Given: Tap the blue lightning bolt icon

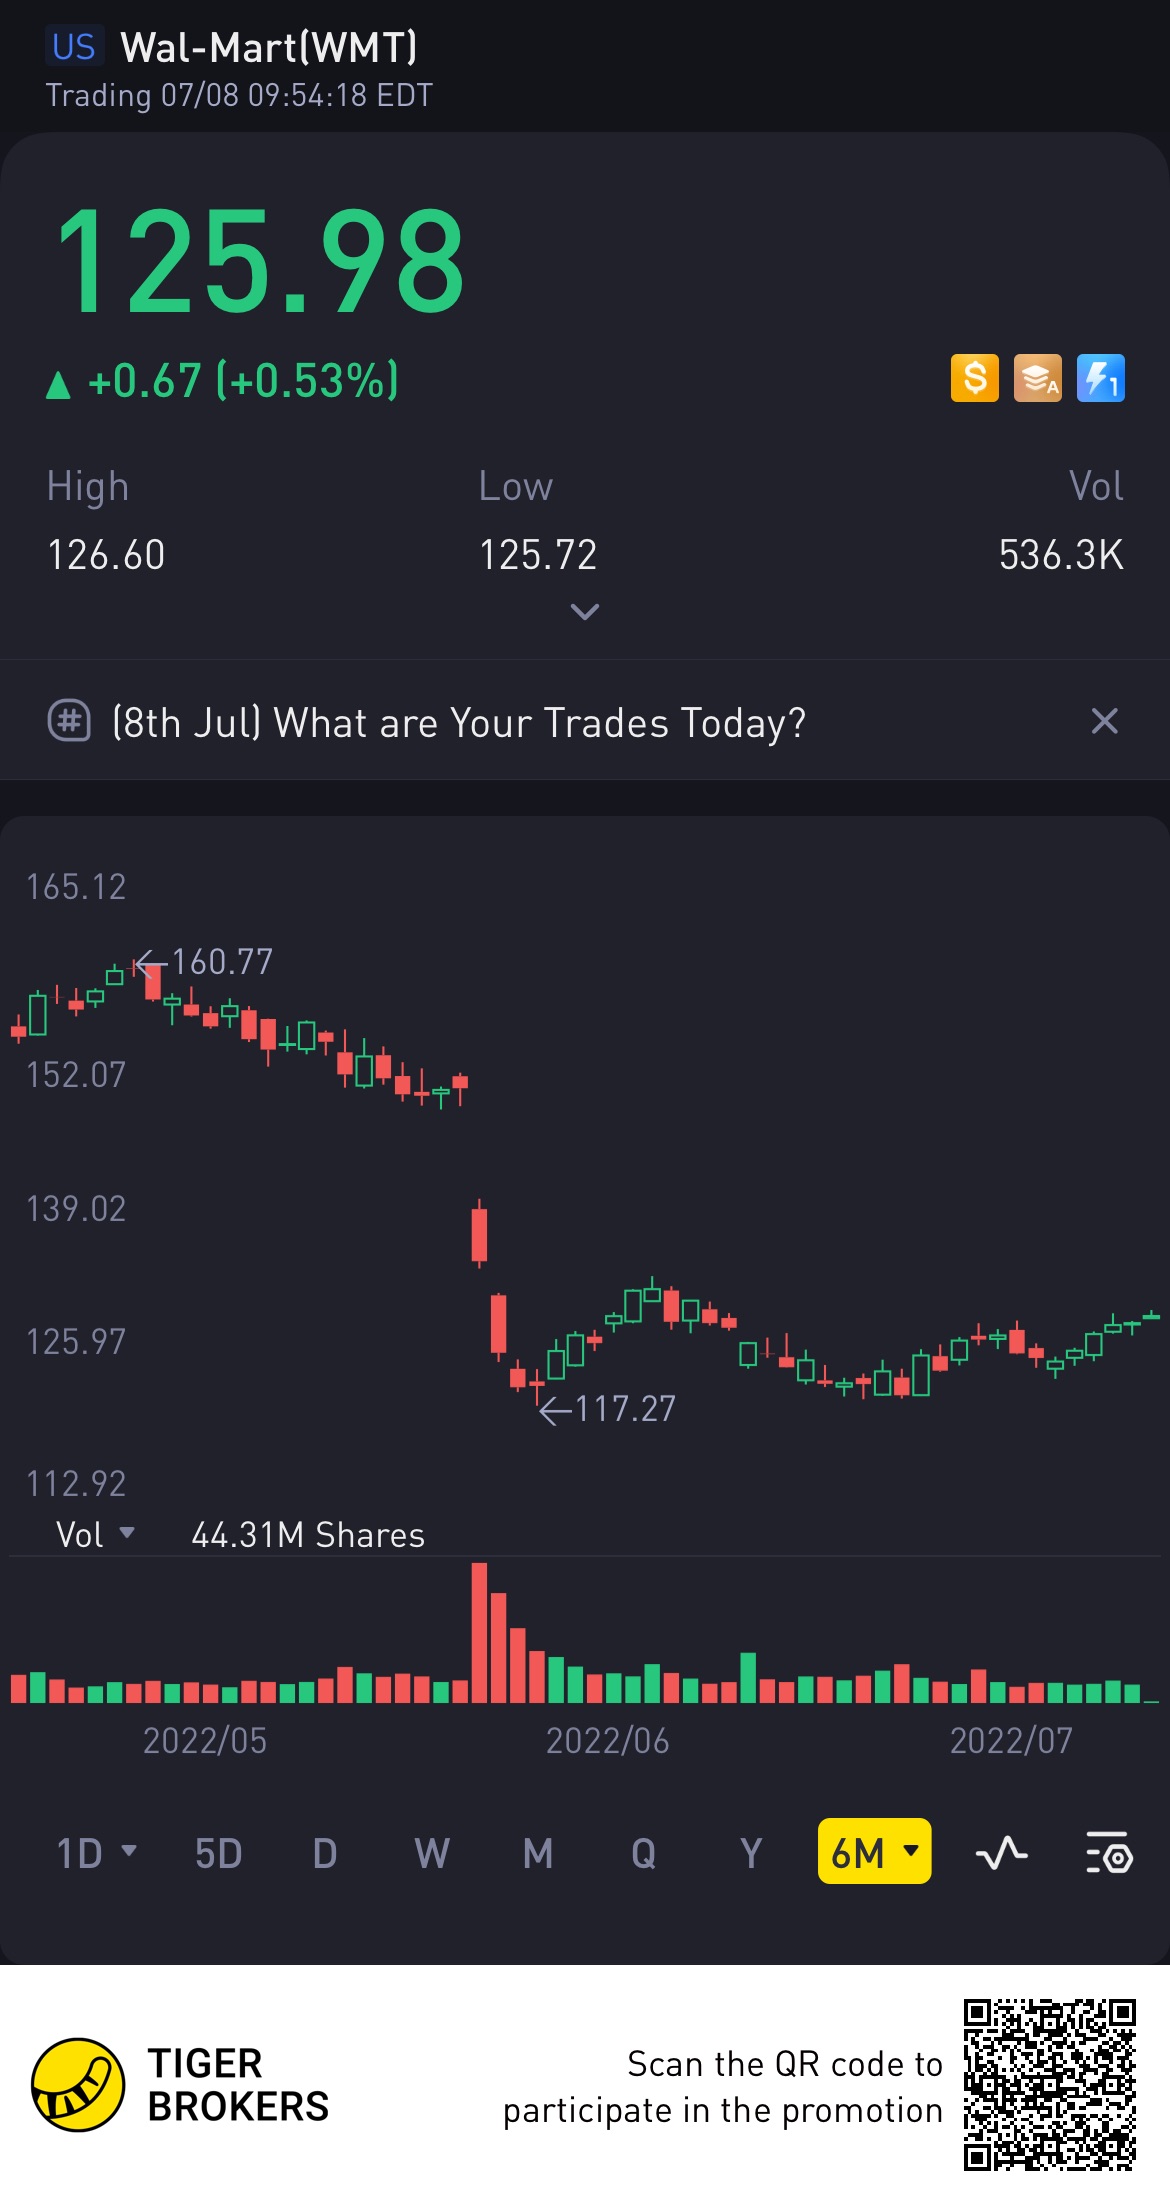Looking at the screenshot, I should 1101,379.
